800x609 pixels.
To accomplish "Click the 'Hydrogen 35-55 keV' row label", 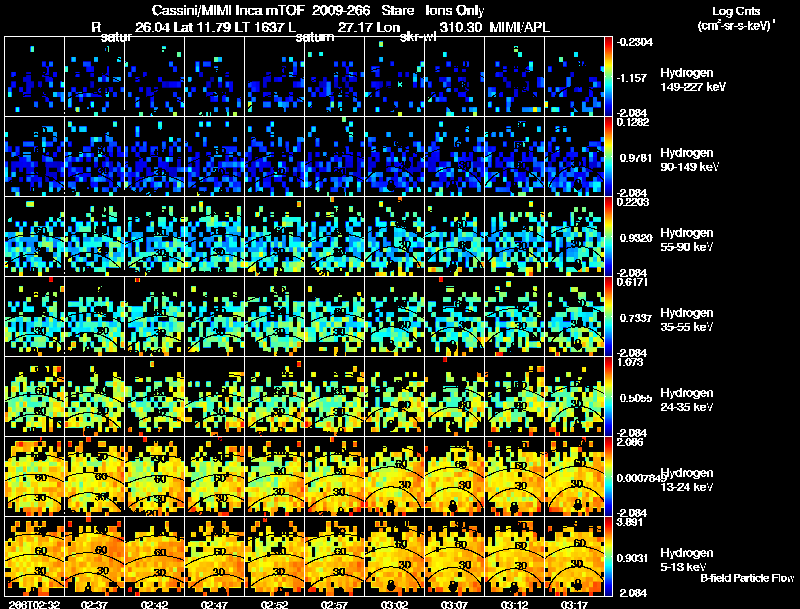I will click(x=686, y=320).
